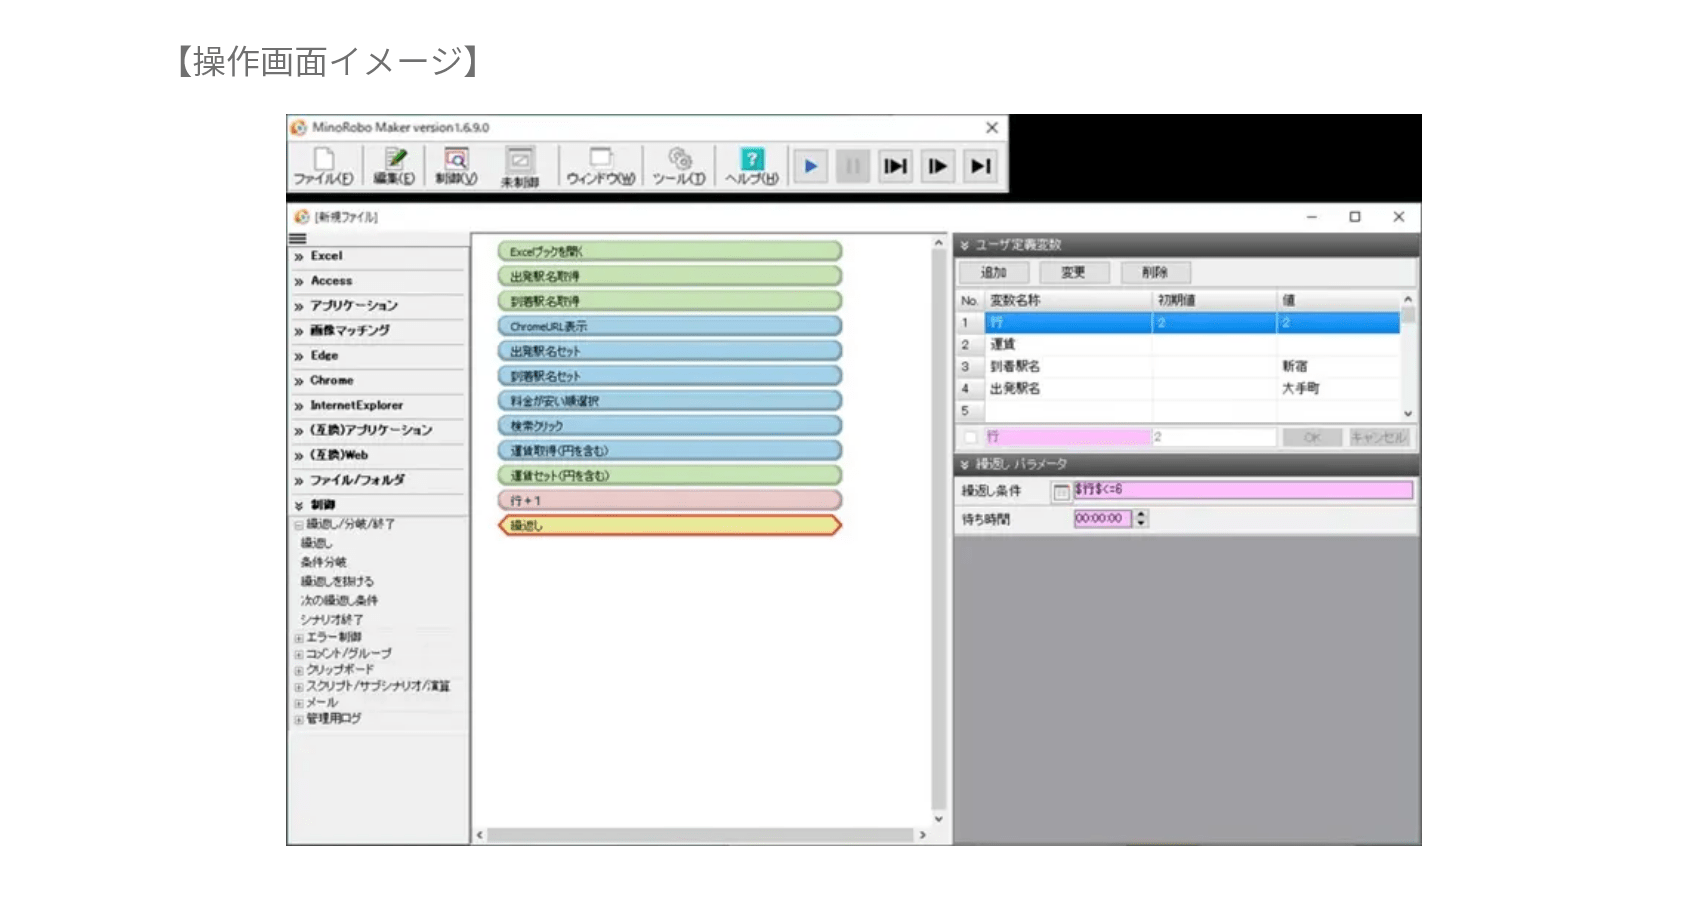This screenshot has height=912, width=1708.
Task: Select the ChromeURL表示 step in scenario
Action: 669,326
